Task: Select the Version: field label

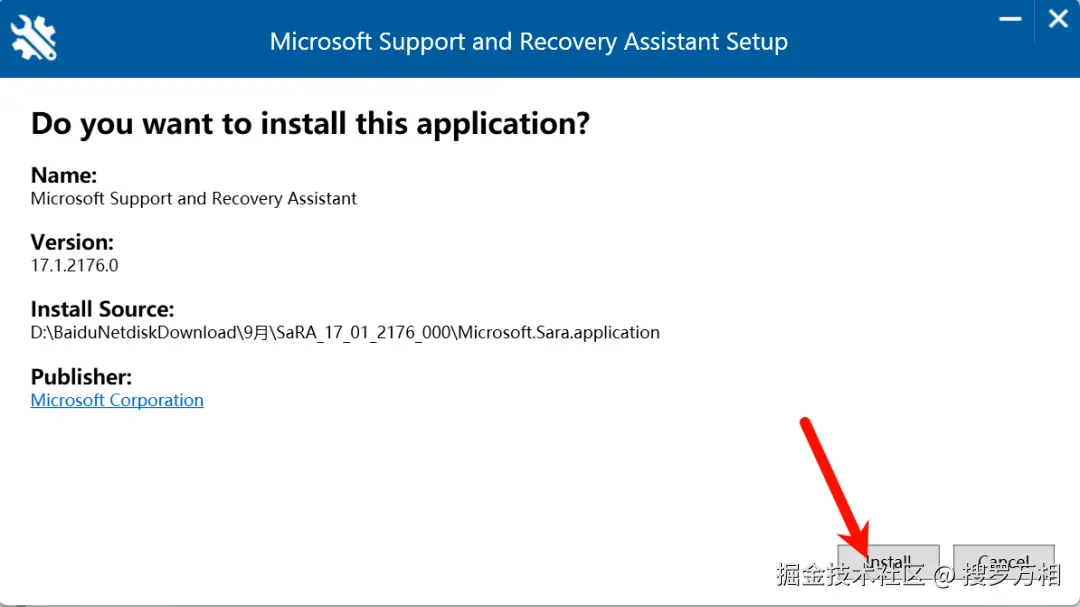Action: (x=72, y=243)
